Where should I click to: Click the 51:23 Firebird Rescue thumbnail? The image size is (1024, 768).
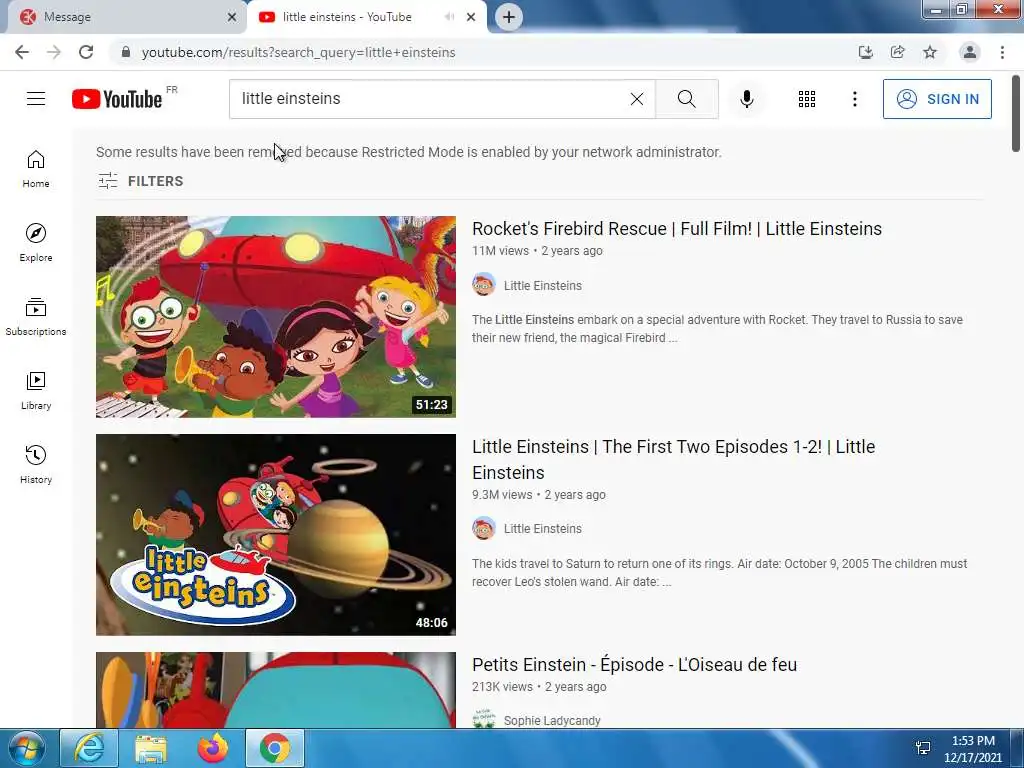pos(276,317)
